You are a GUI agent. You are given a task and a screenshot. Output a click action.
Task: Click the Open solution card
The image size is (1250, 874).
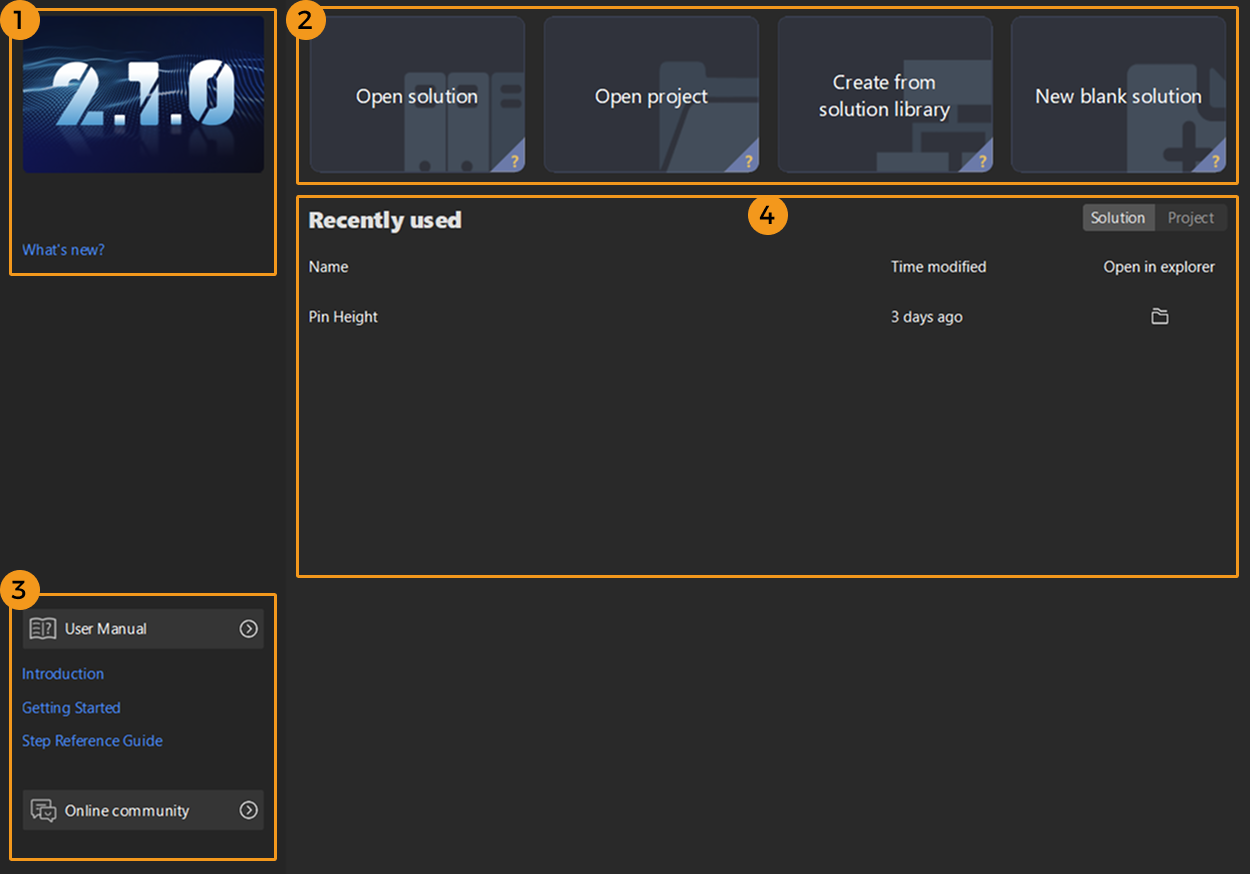tap(417, 95)
